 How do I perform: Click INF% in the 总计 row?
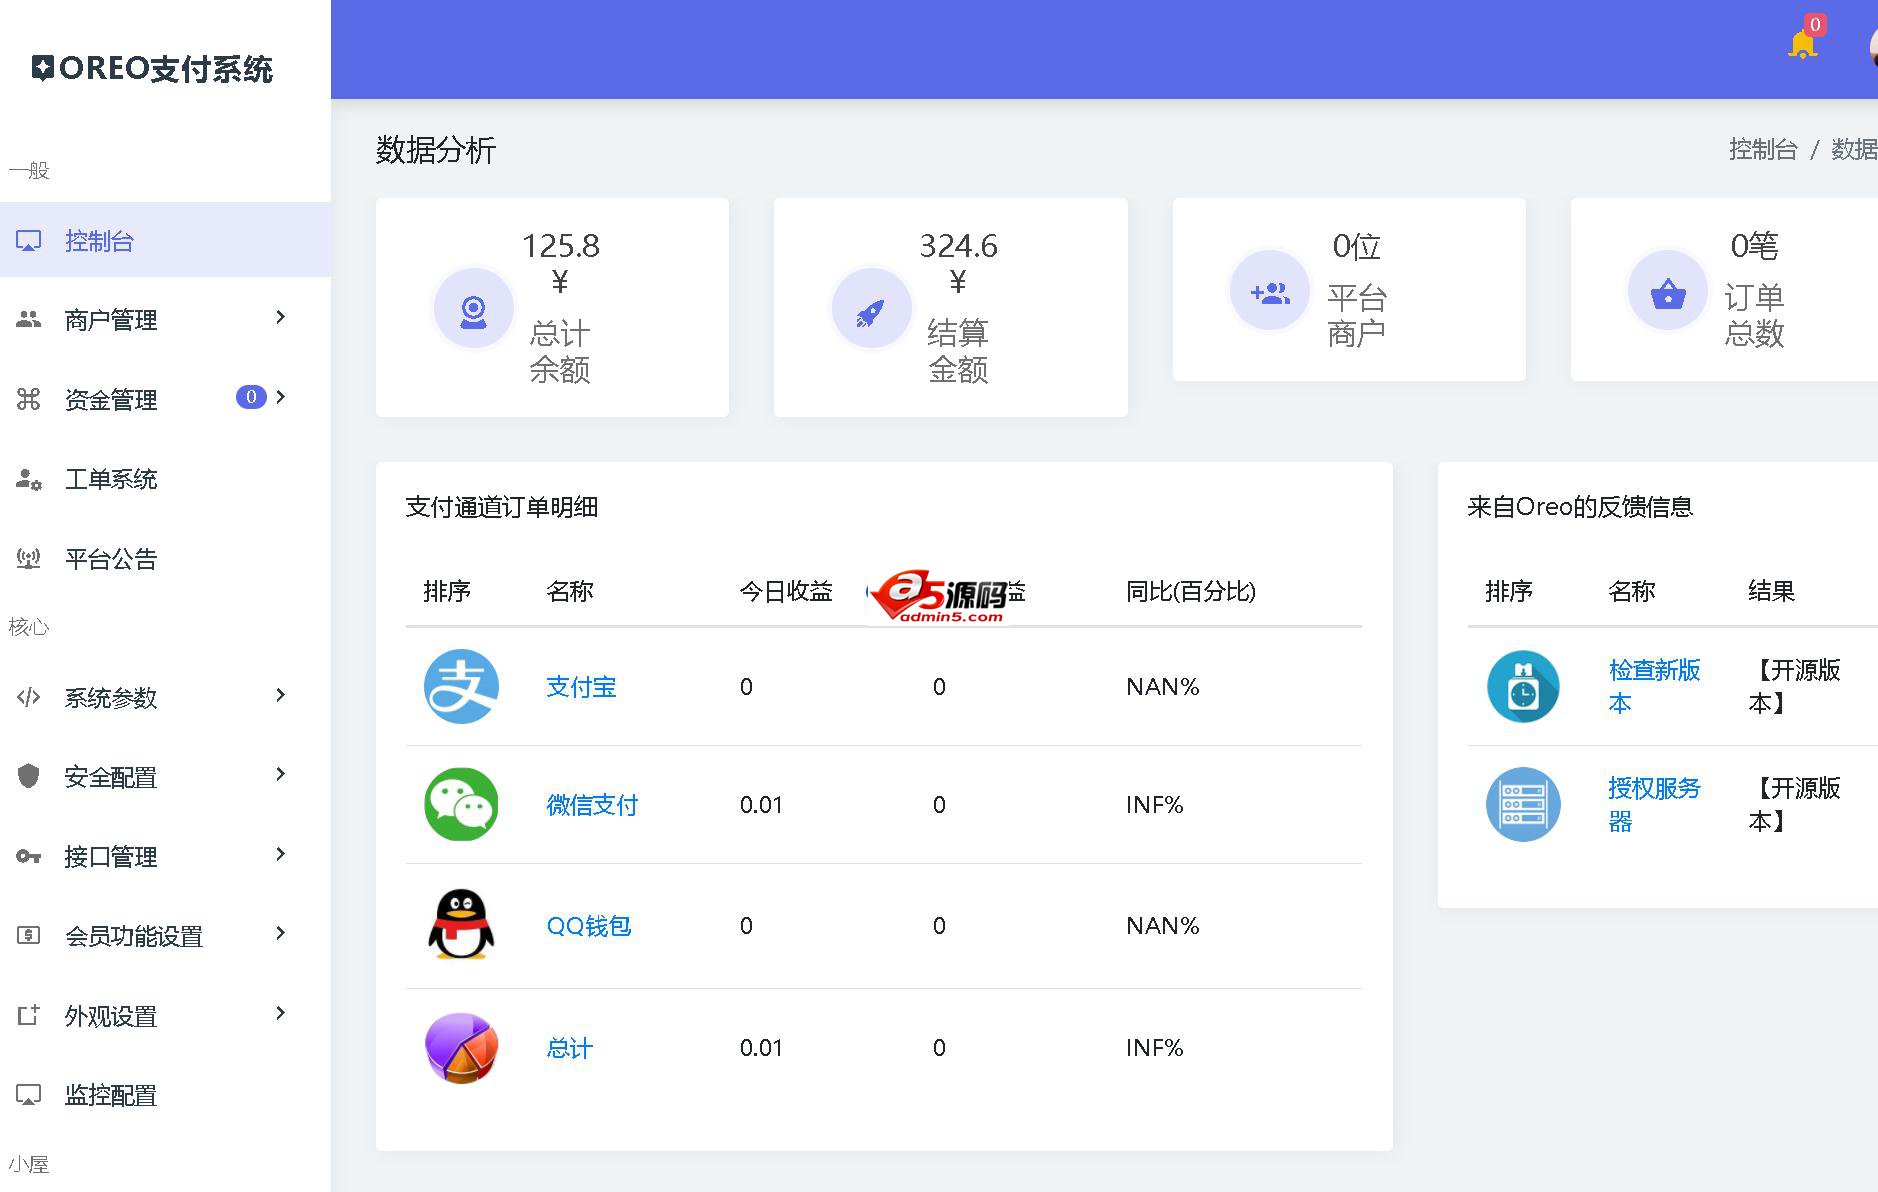click(x=1154, y=1048)
